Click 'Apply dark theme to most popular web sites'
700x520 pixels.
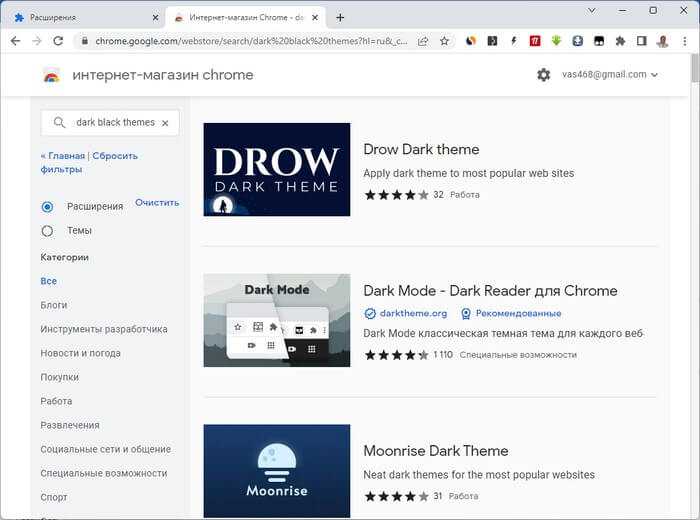(x=469, y=173)
